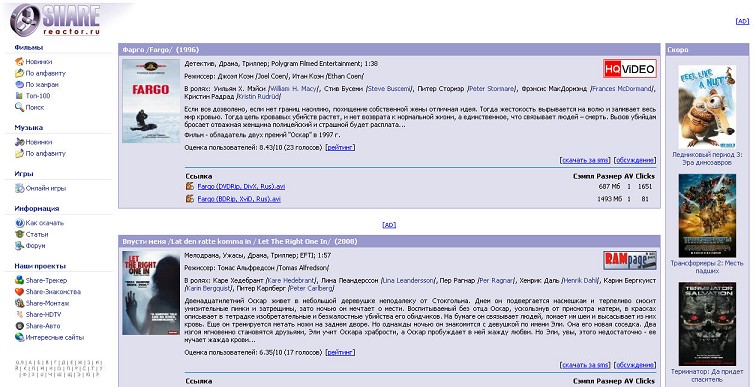
Task: Open the Ледниковый период 3 poster
Action: [707, 107]
